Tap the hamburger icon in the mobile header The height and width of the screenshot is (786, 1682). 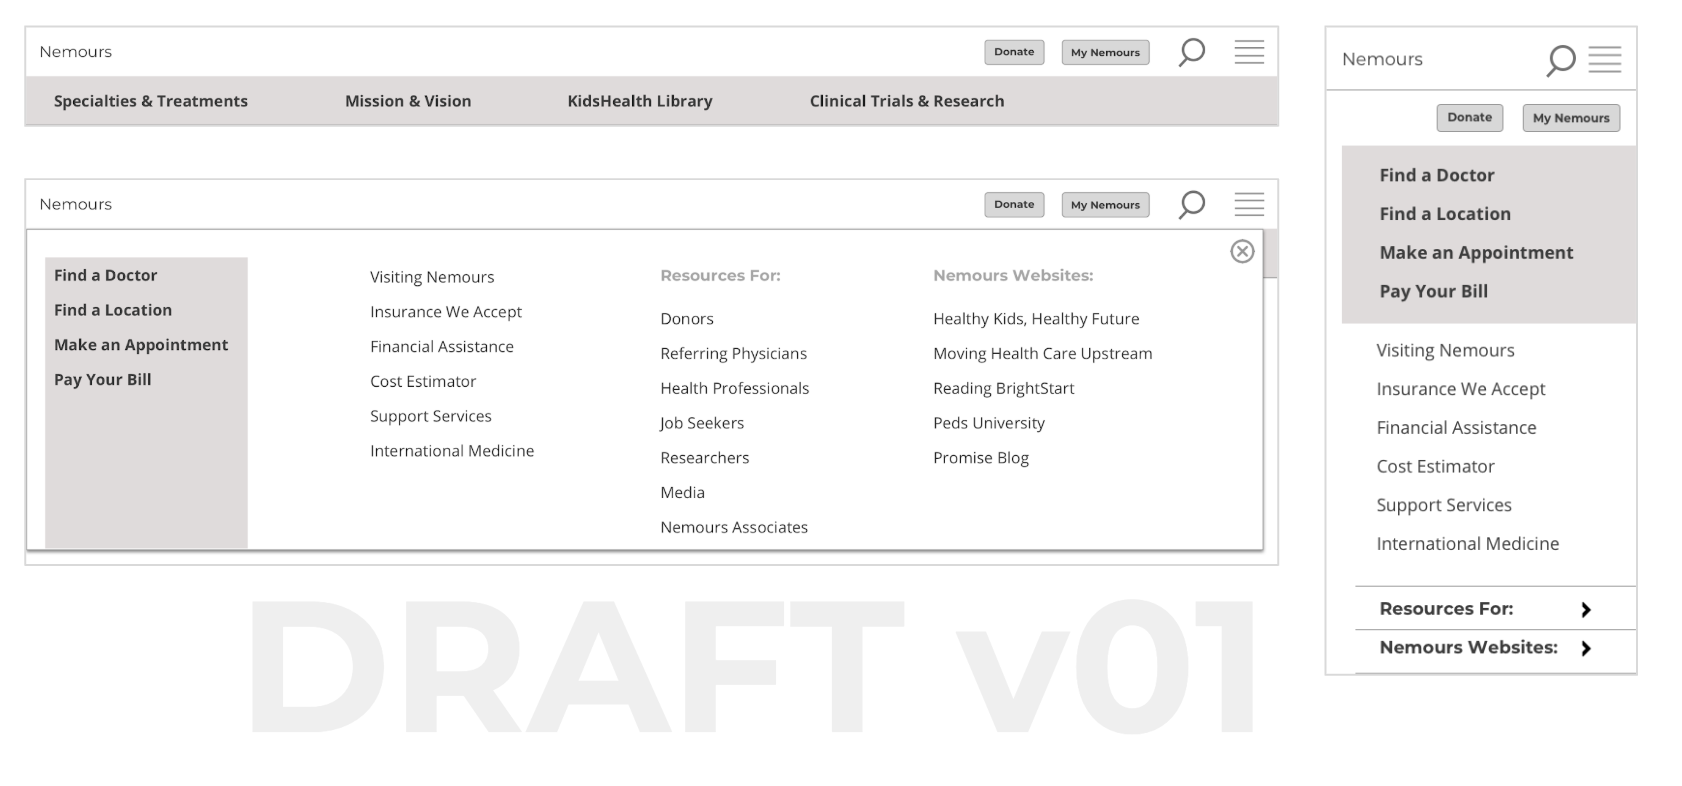(x=1605, y=60)
